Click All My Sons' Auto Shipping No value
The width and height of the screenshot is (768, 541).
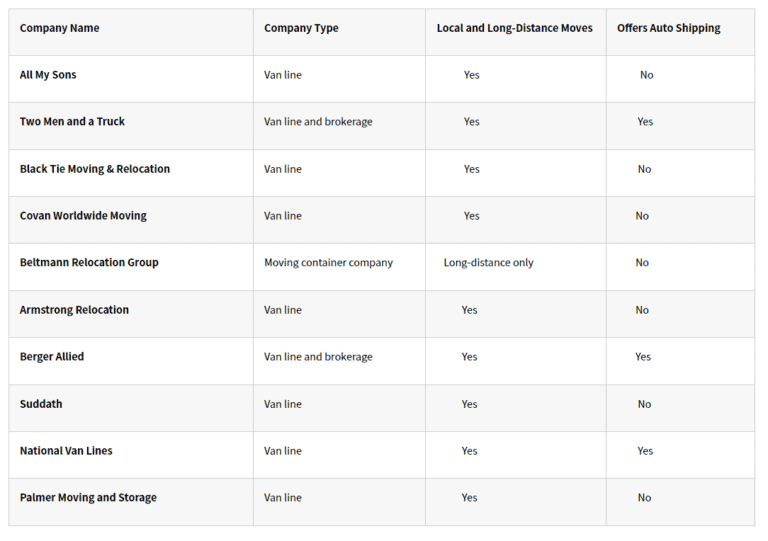click(647, 75)
